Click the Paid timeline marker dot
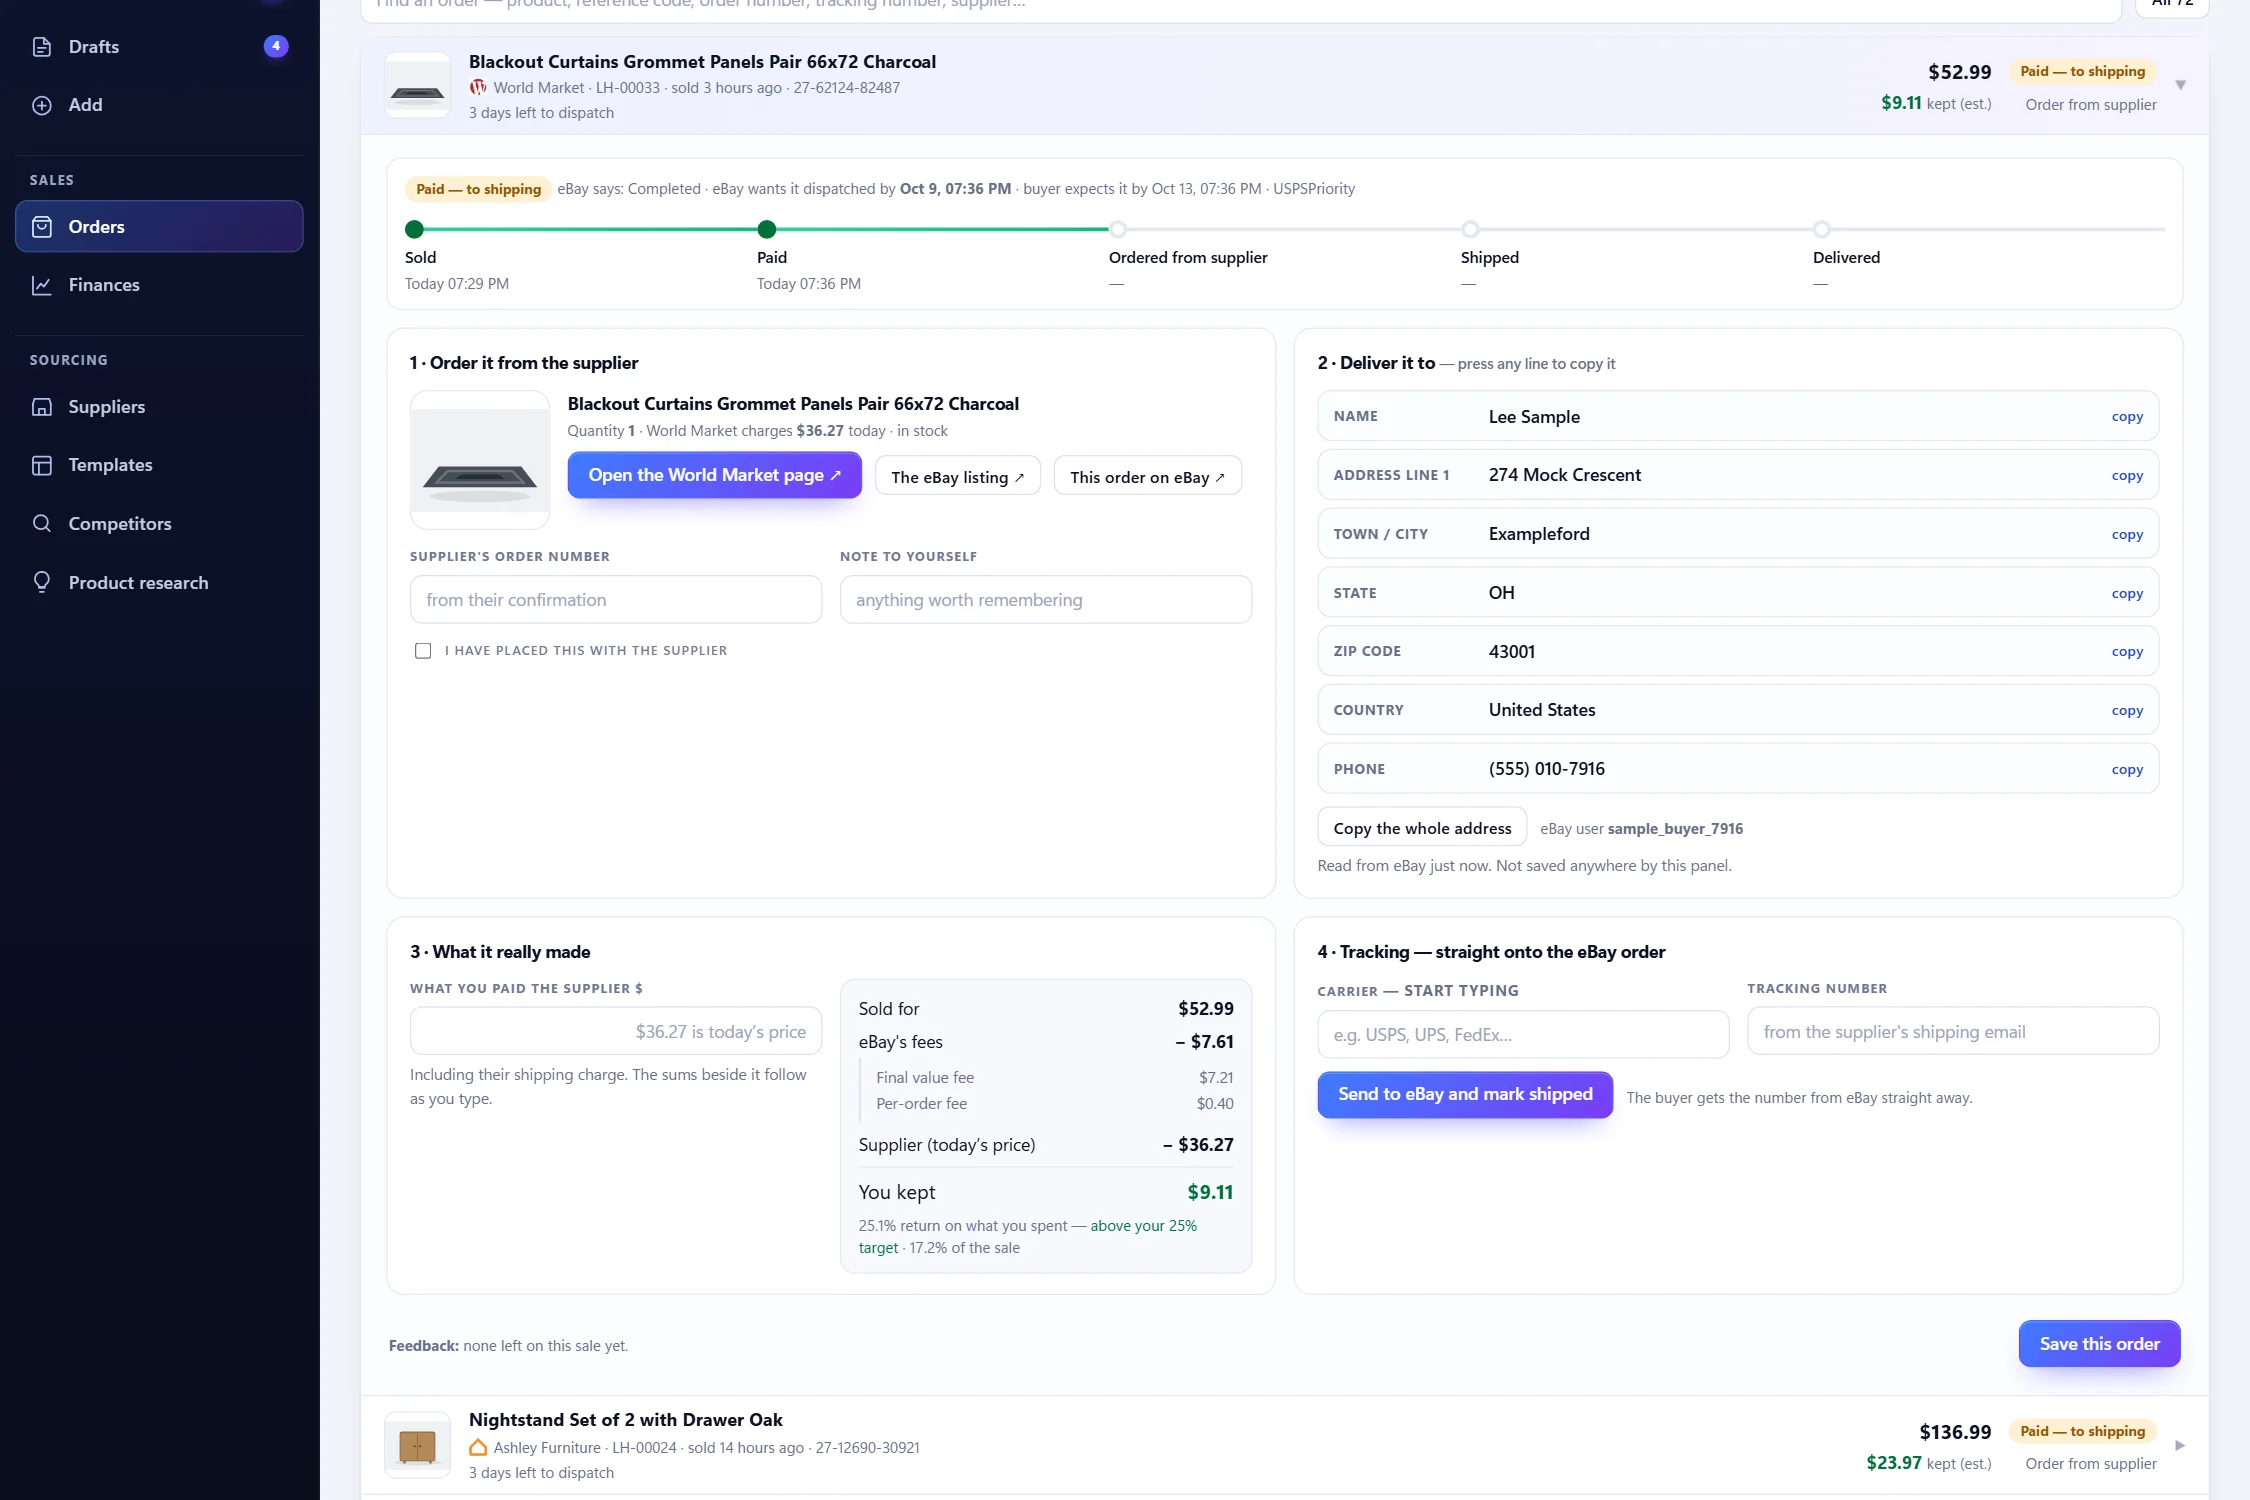The width and height of the screenshot is (2250, 1500). pos(767,230)
